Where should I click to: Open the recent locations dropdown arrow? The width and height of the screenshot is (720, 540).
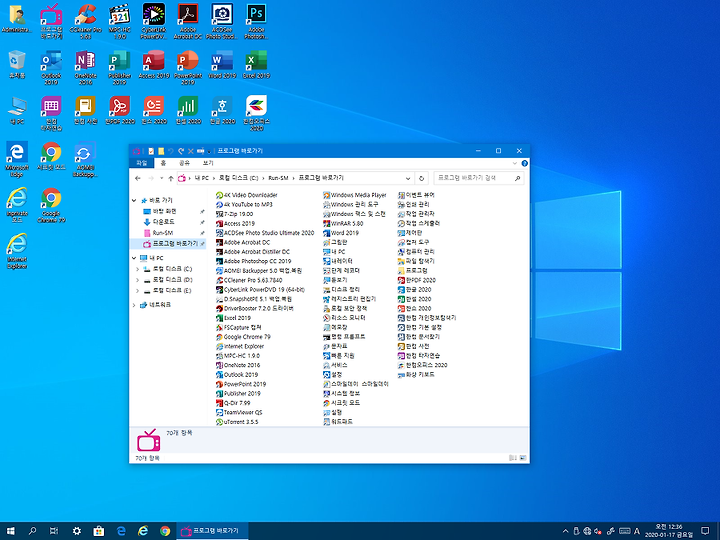coord(161,178)
